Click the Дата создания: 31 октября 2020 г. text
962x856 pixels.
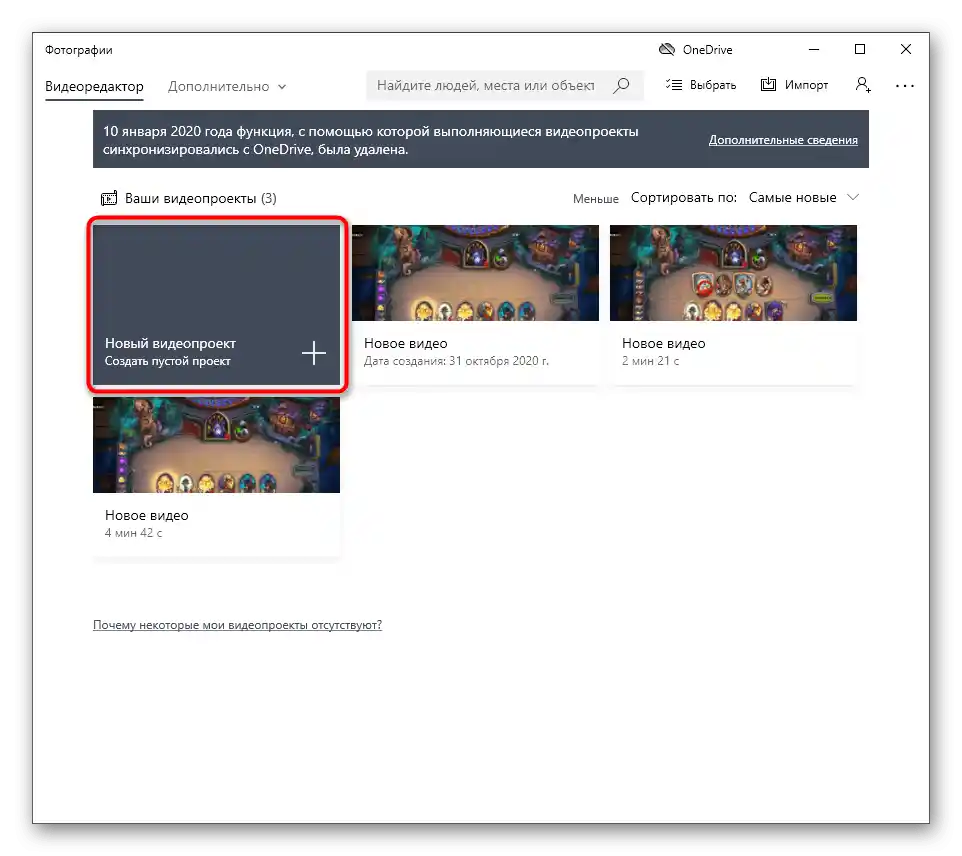pyautogui.click(x=456, y=361)
